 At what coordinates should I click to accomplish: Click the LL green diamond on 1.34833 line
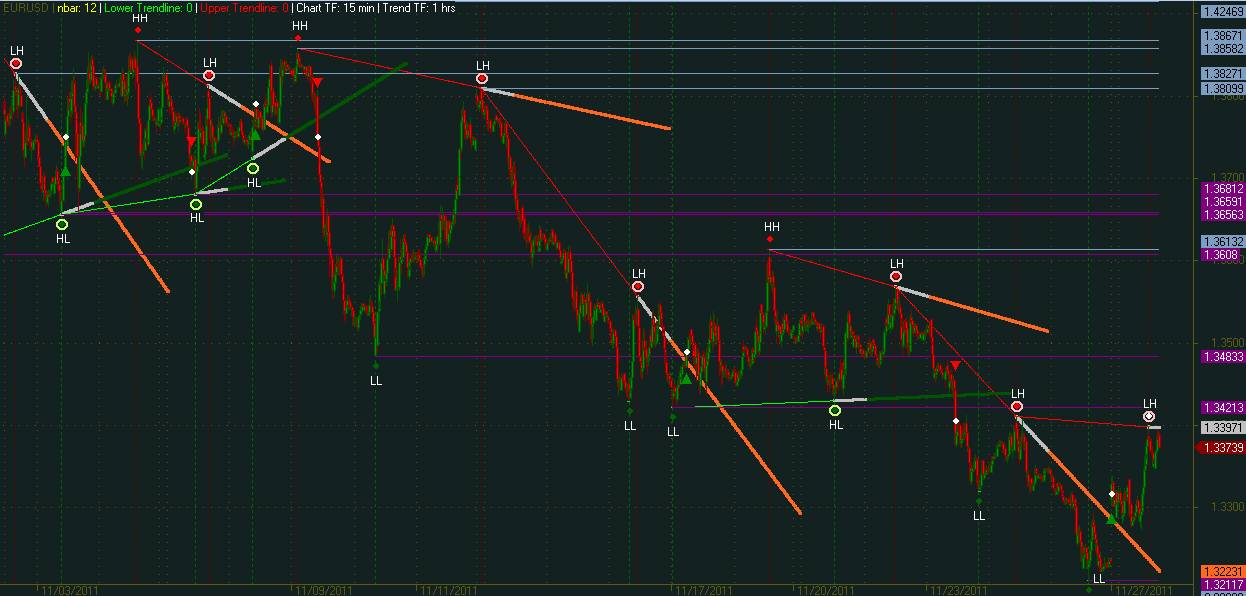coord(375,365)
